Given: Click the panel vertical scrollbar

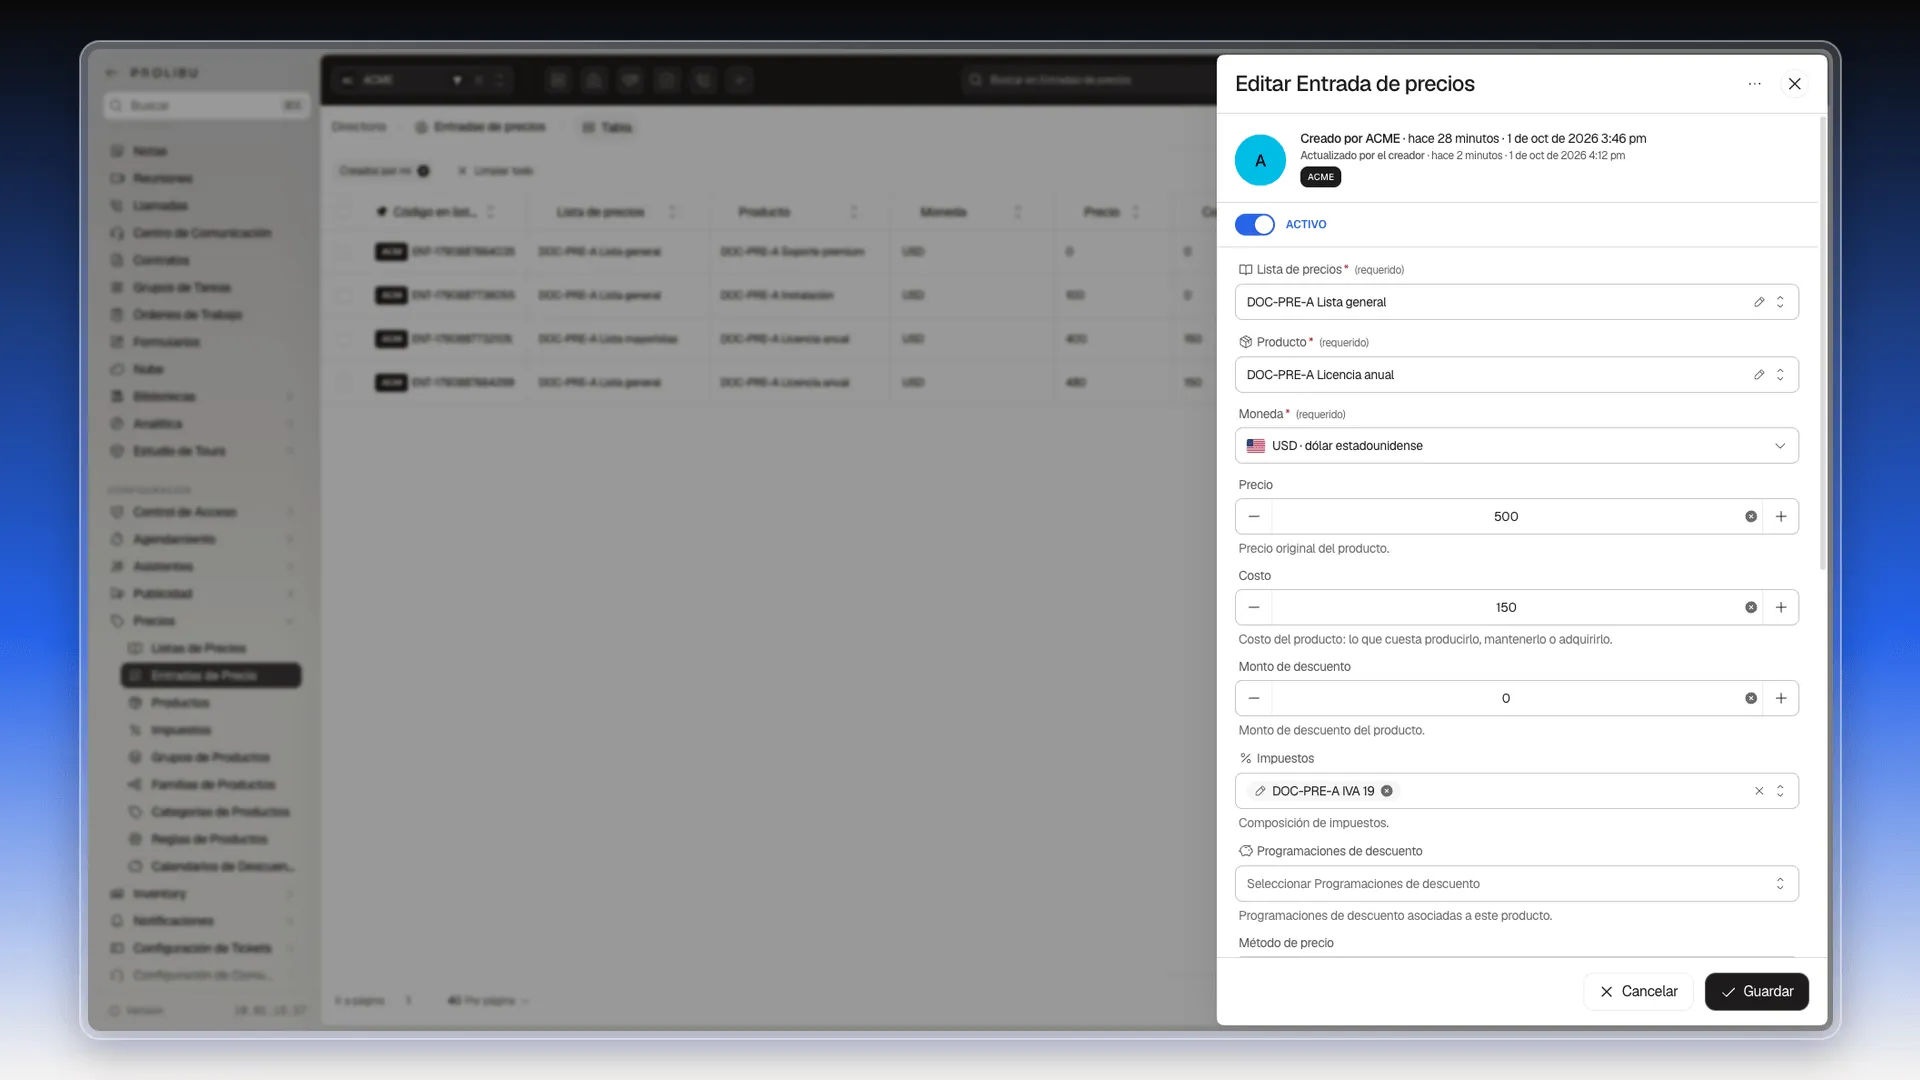Looking at the screenshot, I should 1822,343.
